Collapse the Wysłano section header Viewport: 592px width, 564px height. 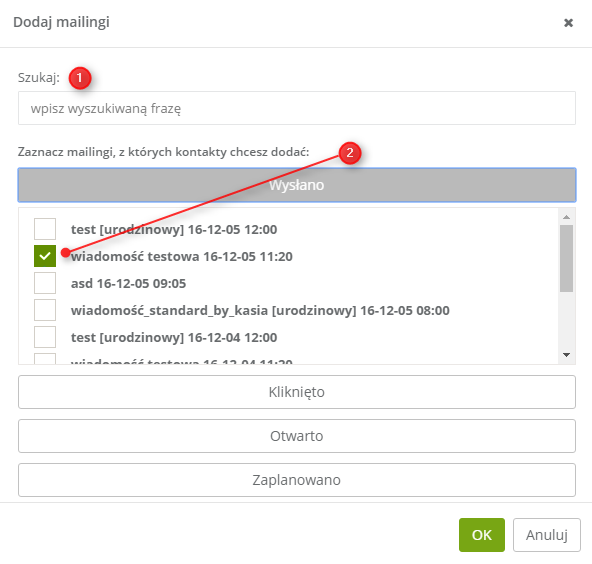297,185
